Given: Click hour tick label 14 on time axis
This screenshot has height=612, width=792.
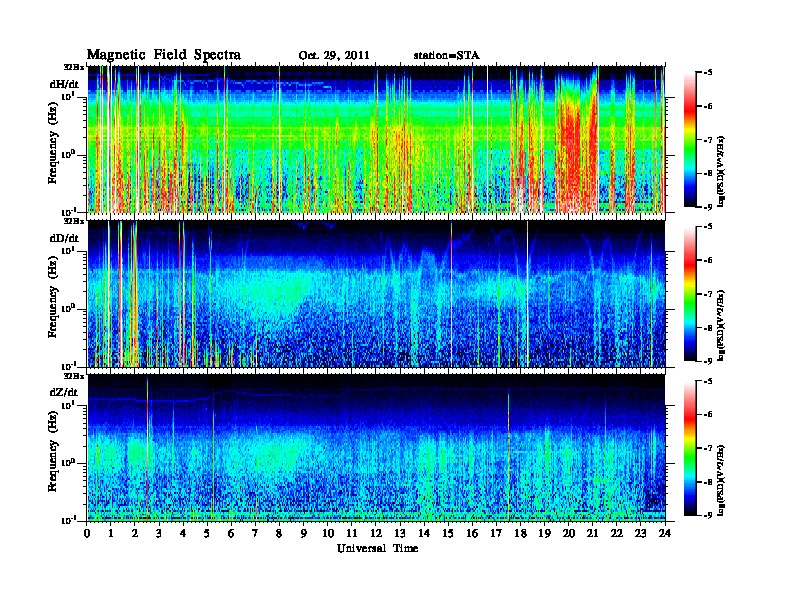Looking at the screenshot, I should (x=424, y=533).
